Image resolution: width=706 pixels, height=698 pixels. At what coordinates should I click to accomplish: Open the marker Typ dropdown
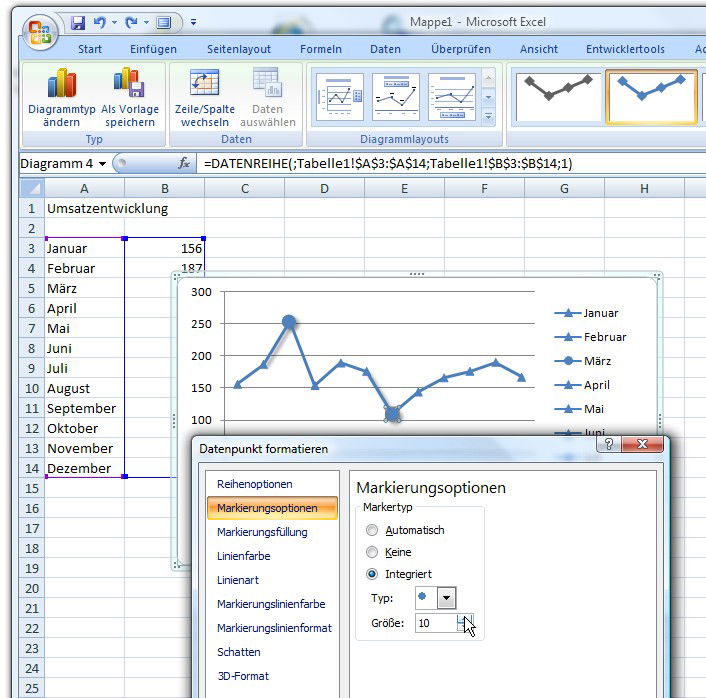pos(446,598)
